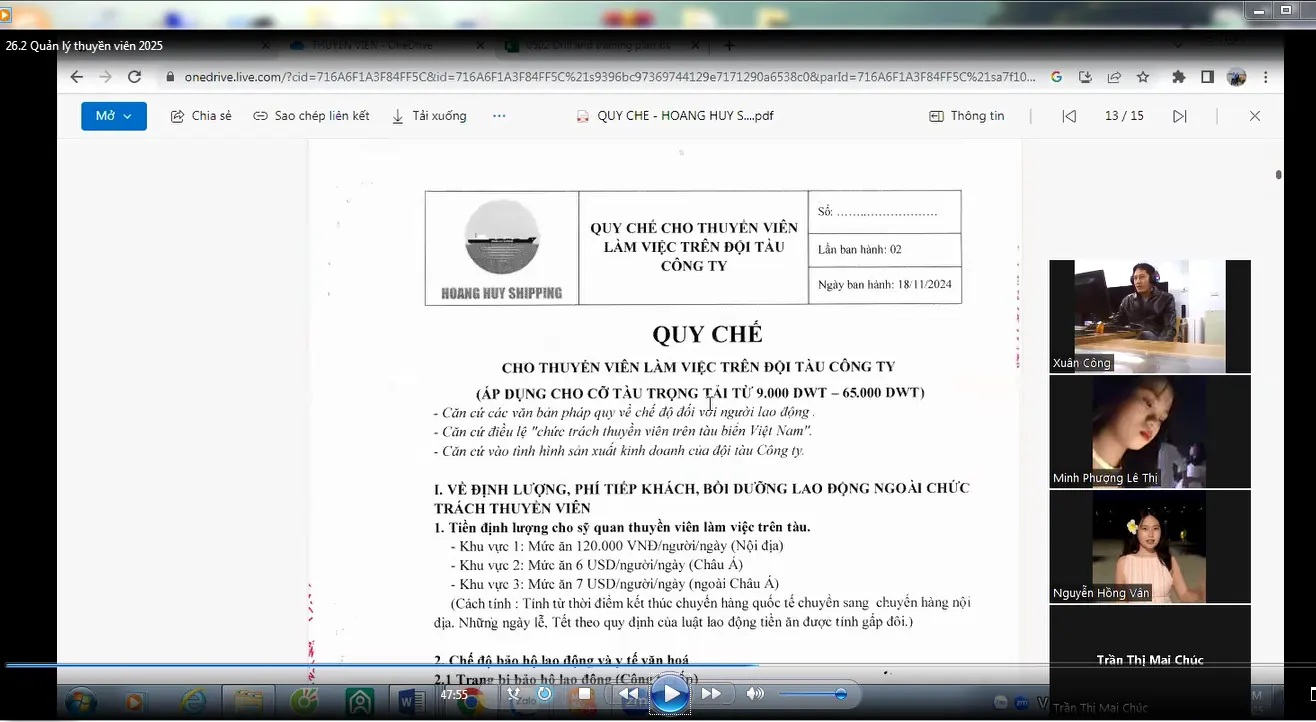The height and width of the screenshot is (722, 1316).
Task: Open the browser extensions puzzle icon
Action: coord(1179,77)
